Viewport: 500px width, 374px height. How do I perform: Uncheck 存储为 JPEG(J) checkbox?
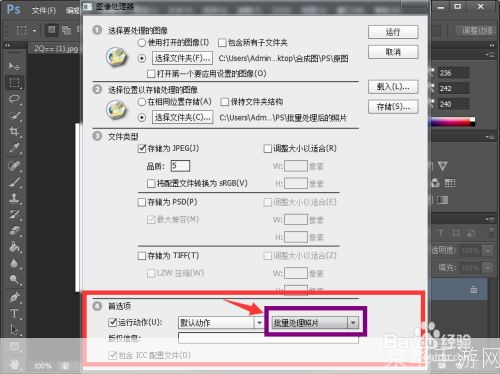pos(142,148)
